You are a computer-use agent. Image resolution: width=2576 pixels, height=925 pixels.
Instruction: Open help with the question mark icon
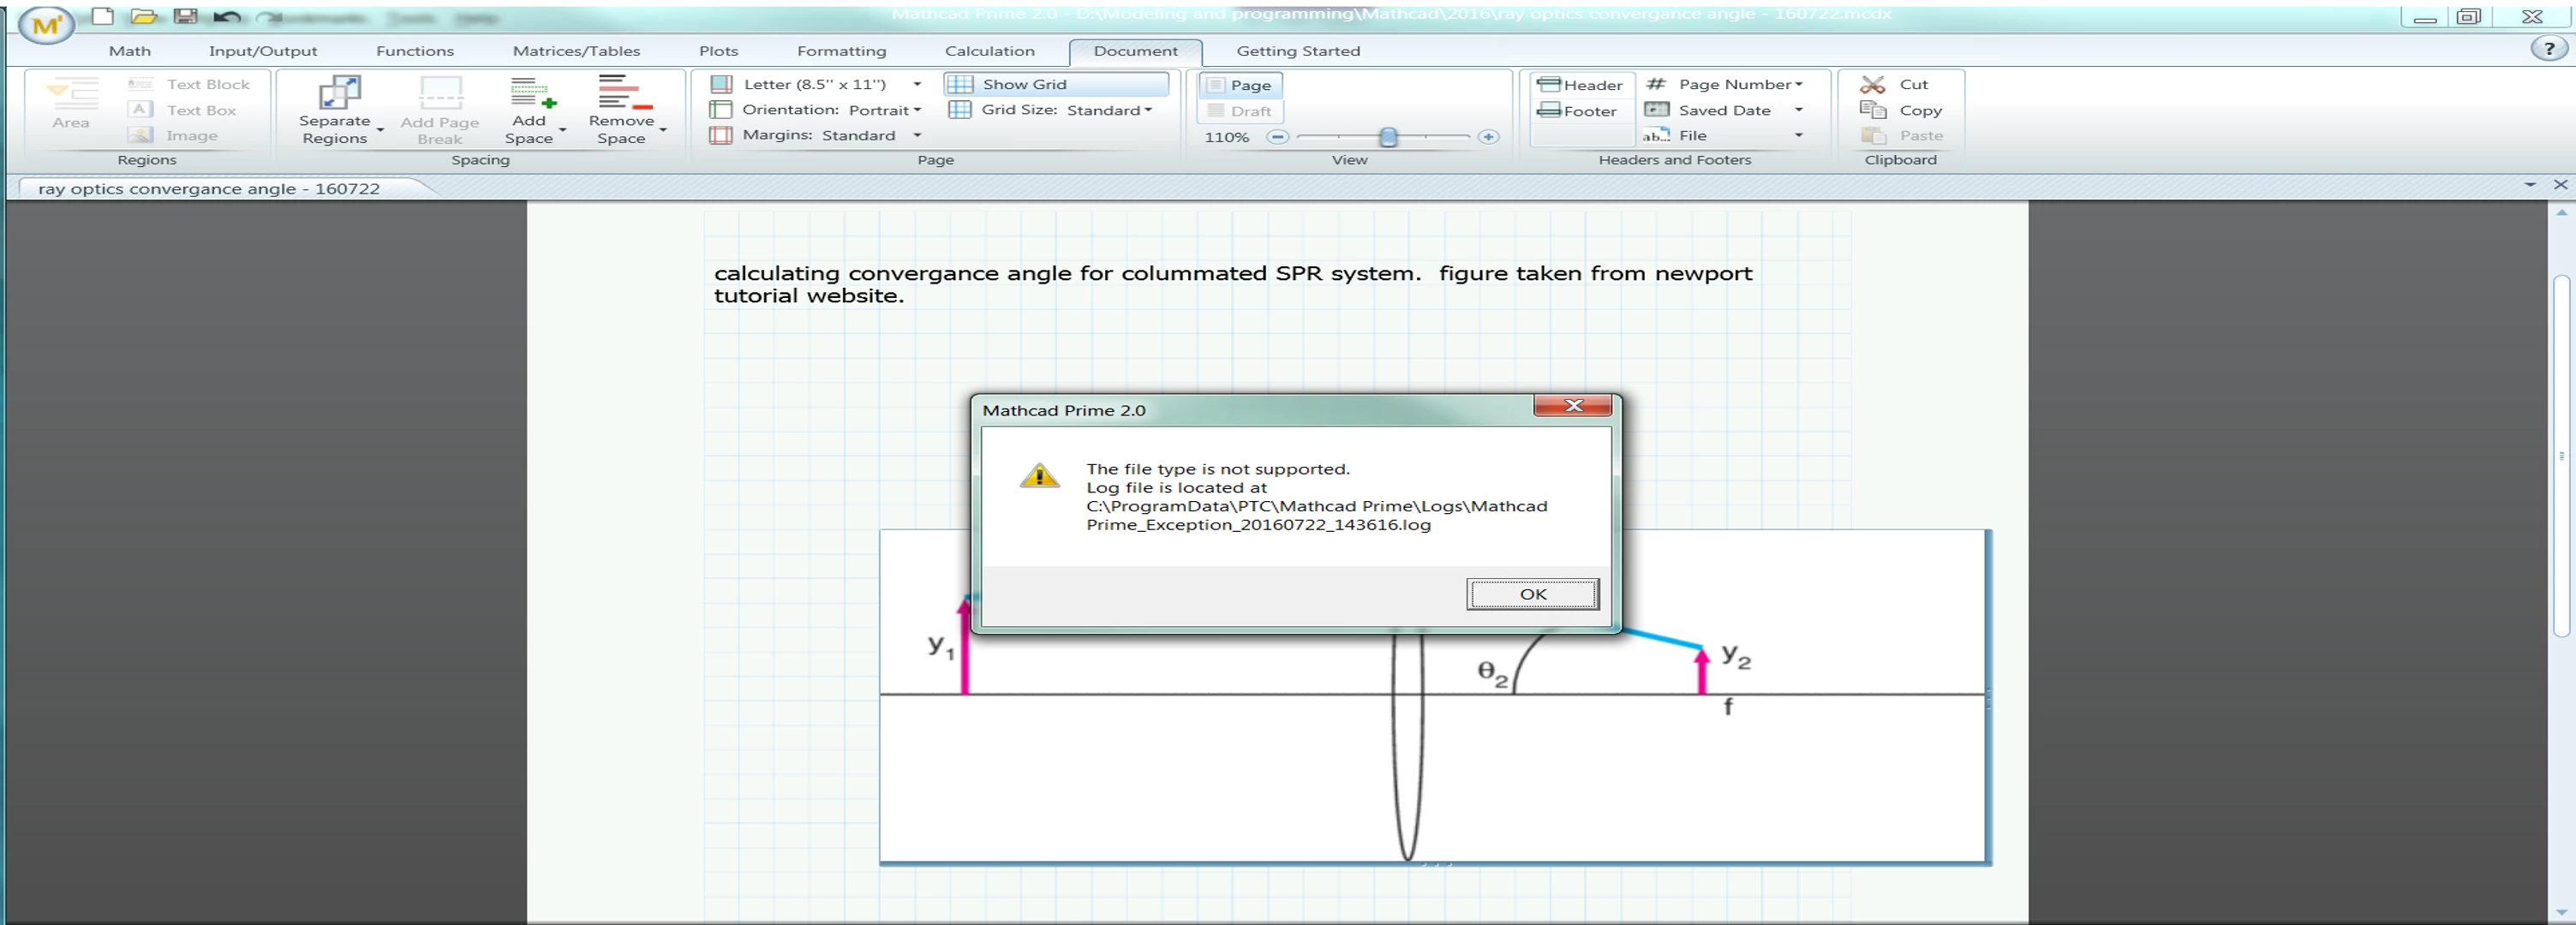pyautogui.click(x=2548, y=48)
